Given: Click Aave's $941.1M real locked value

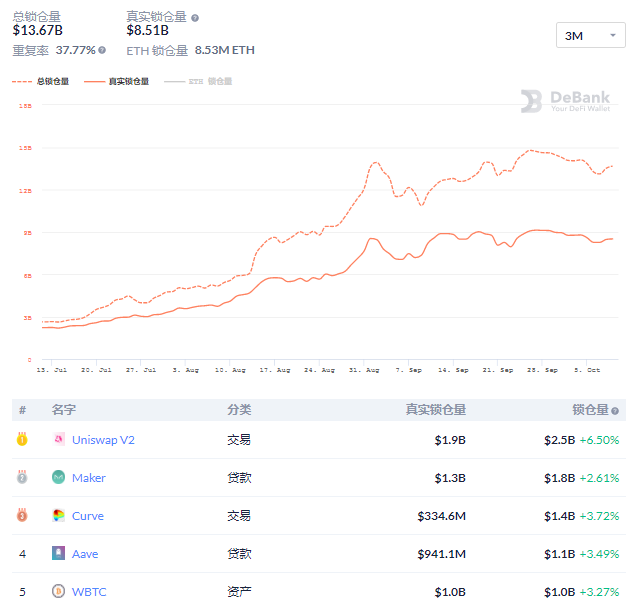Looking at the screenshot, I should tap(441, 554).
